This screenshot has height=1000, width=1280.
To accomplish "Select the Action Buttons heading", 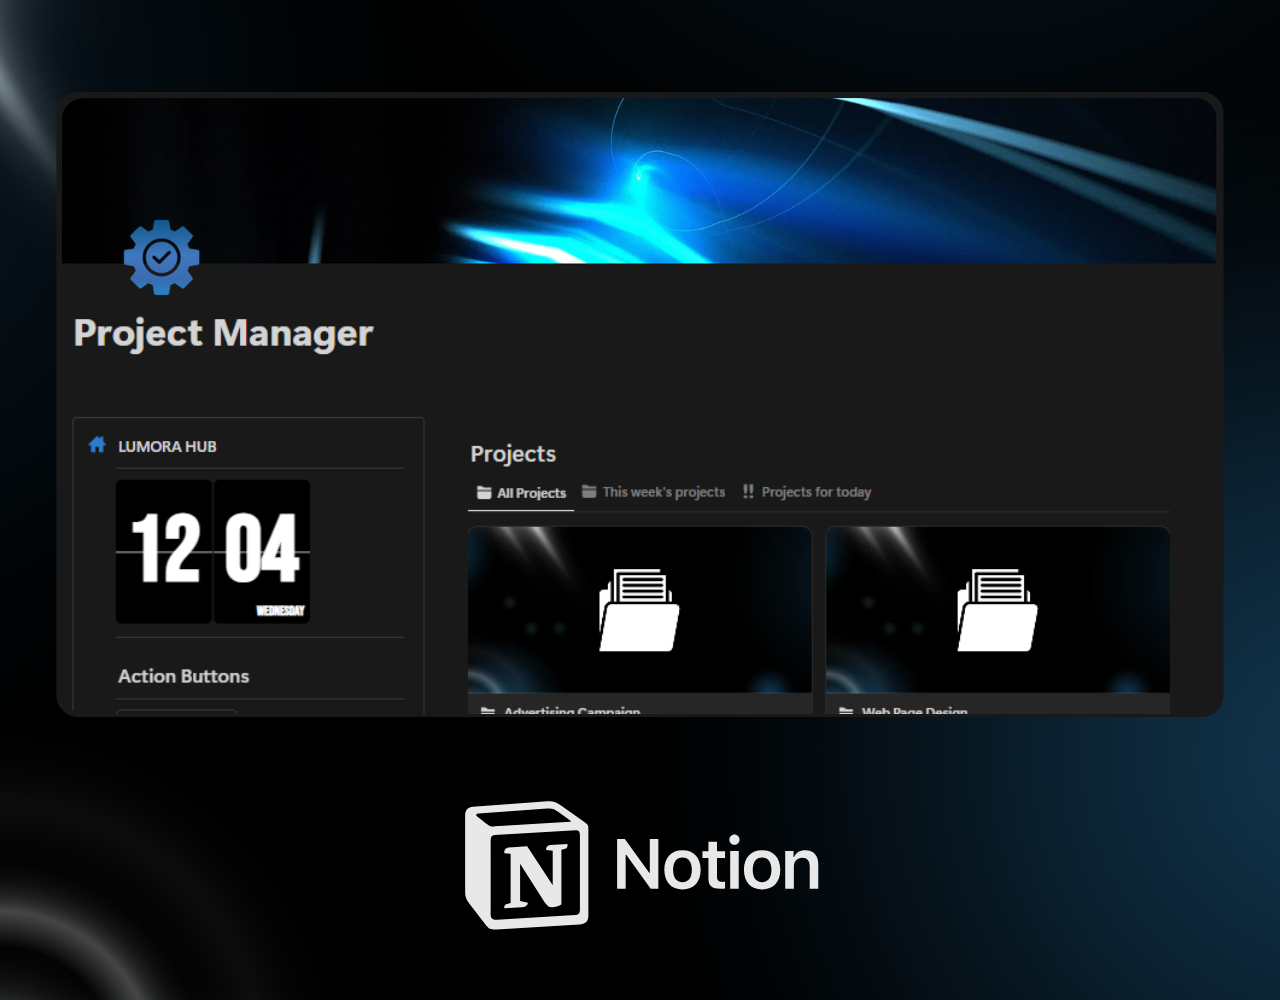I will coord(184,676).
